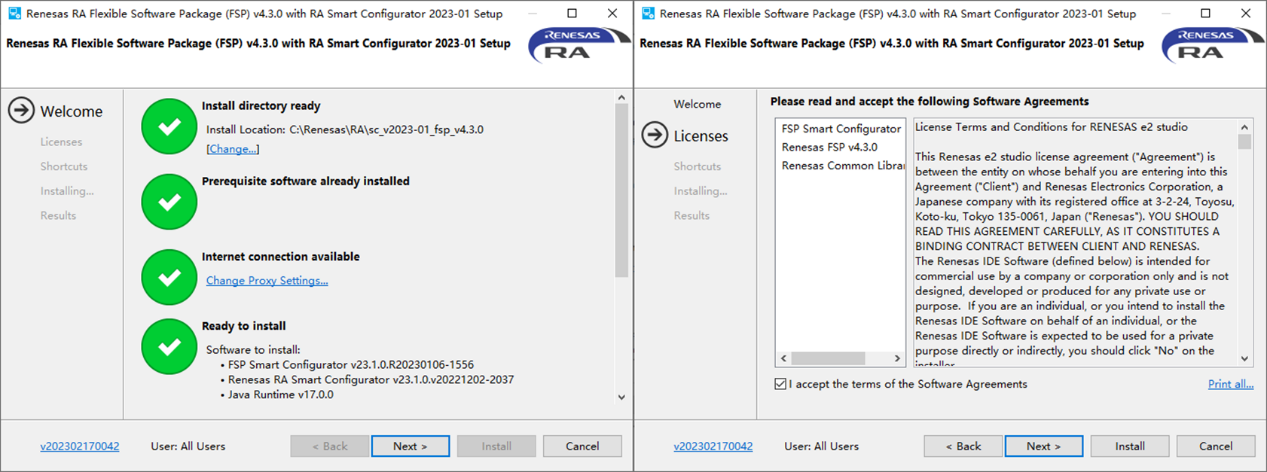Click green check icon for Prerequisite software installed

(169, 201)
